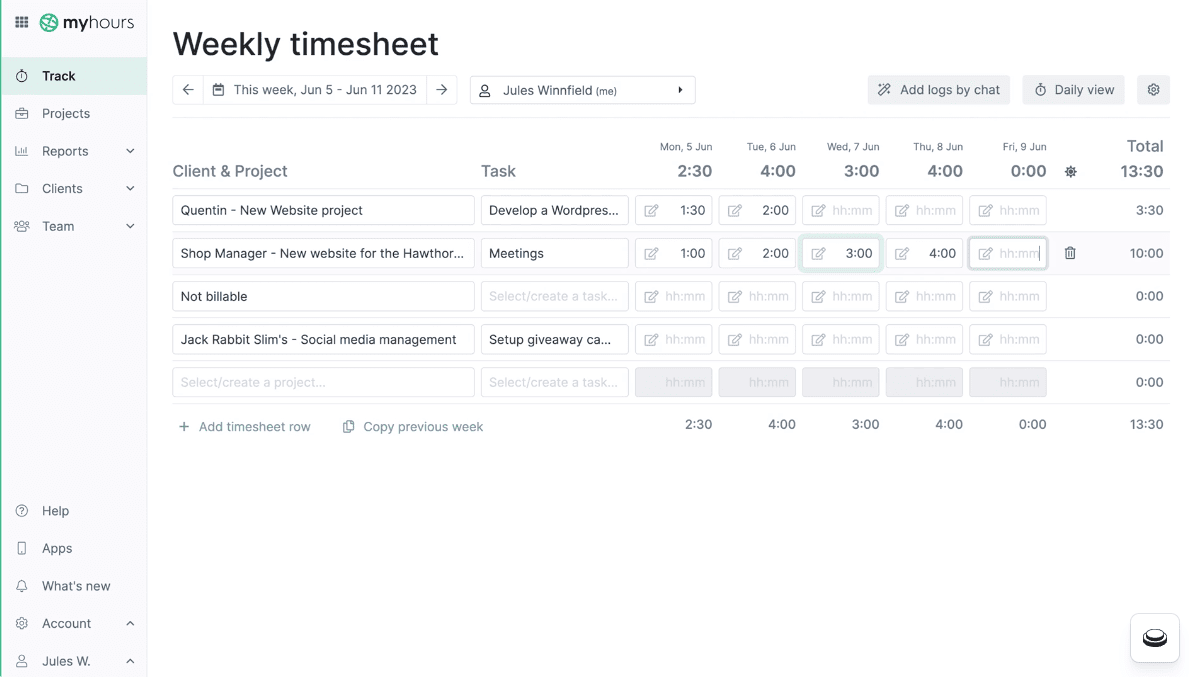This screenshot has height=677, width=1189.
Task: Open the chat widget in bottom corner
Action: pyautogui.click(x=1154, y=637)
